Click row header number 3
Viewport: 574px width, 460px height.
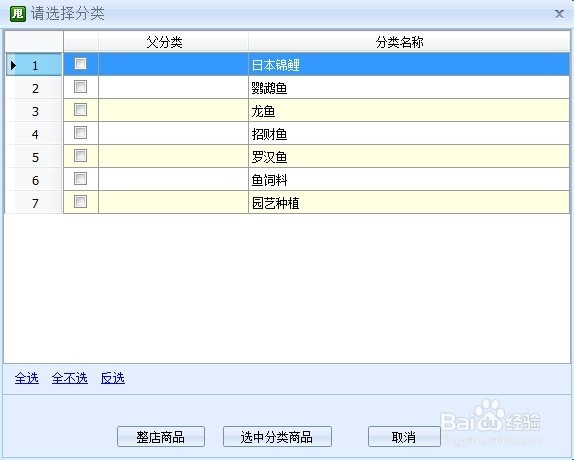tap(34, 111)
